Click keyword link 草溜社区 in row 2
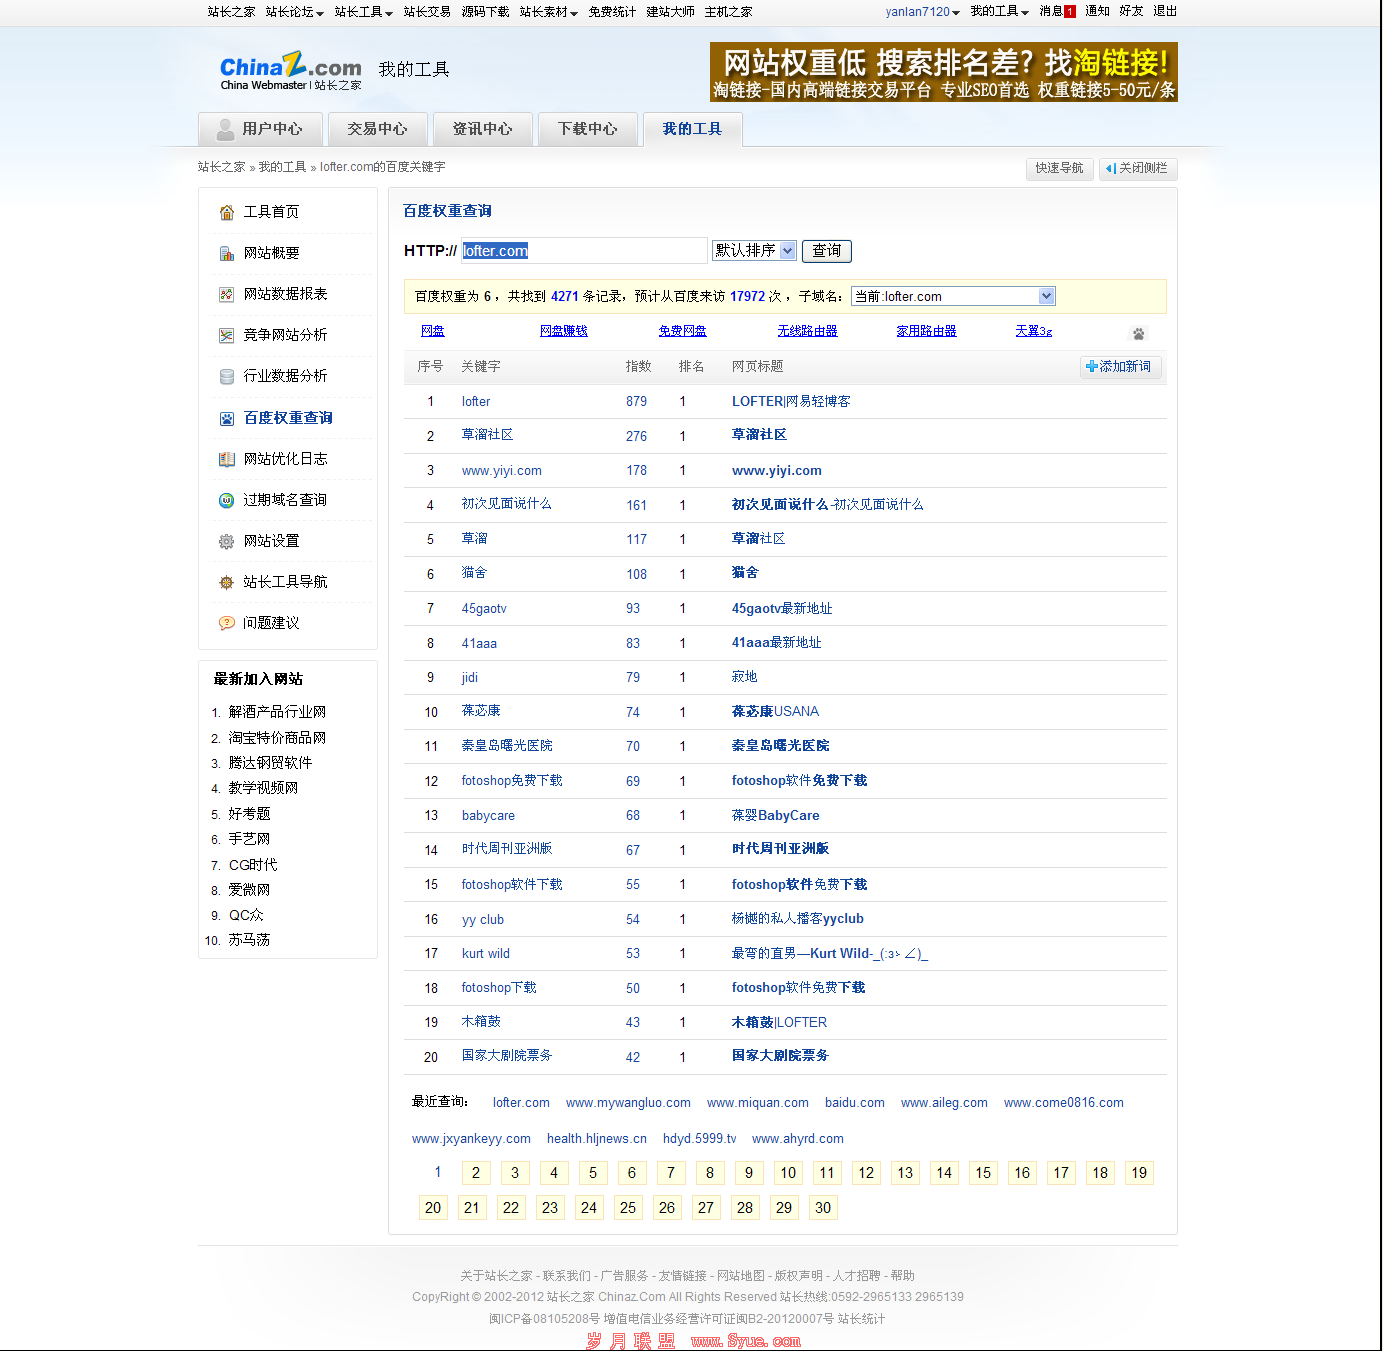Viewport: 1384px width, 1351px height. click(487, 435)
